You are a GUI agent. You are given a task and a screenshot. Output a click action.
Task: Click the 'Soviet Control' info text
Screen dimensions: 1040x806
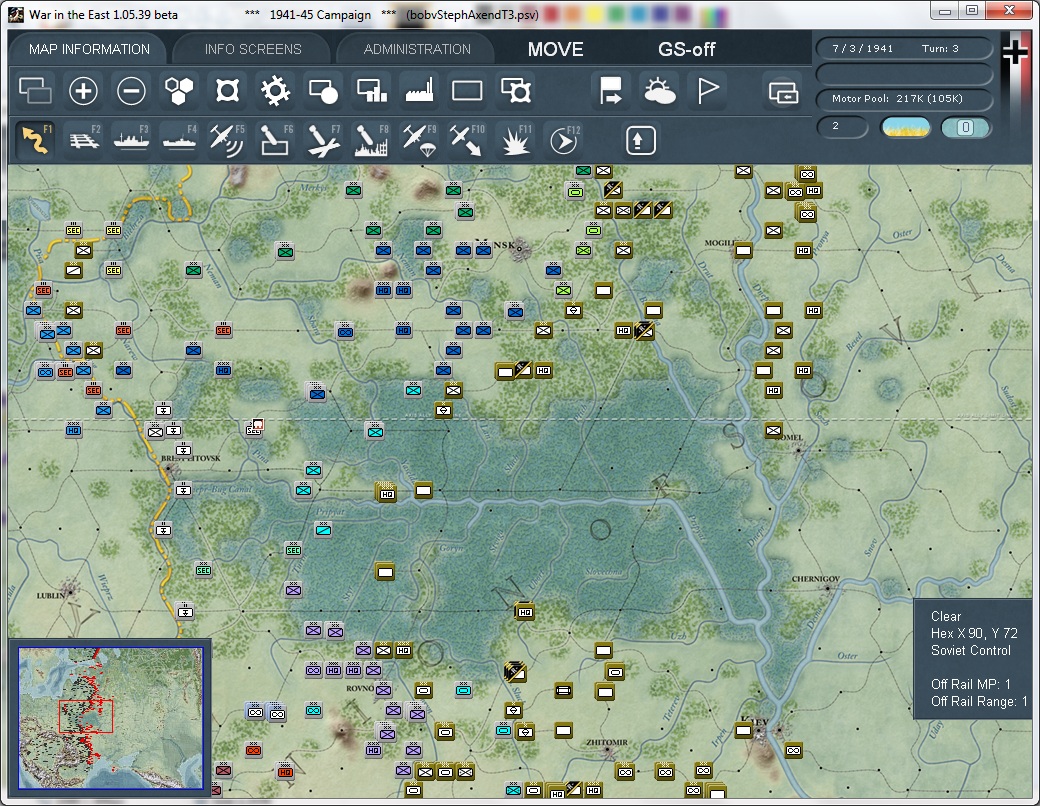tap(970, 651)
